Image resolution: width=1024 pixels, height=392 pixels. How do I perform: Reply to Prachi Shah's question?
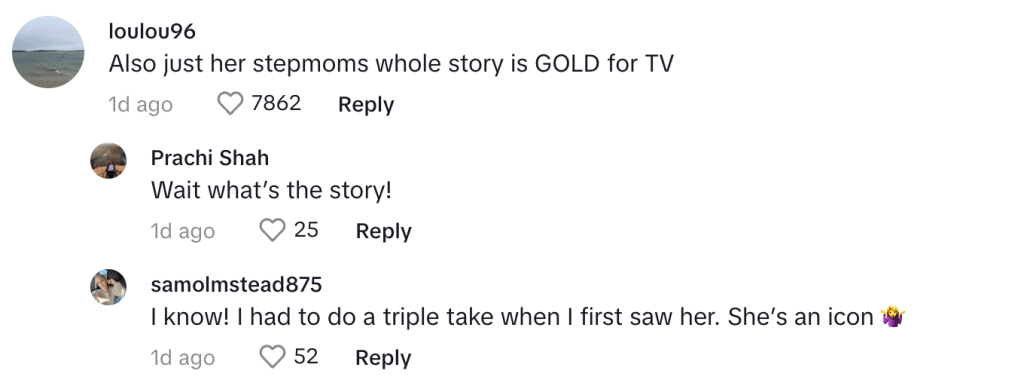click(x=383, y=231)
